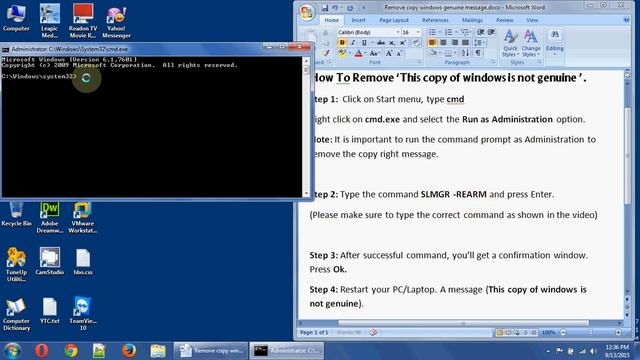This screenshot has width=640, height=360.
Task: Toggle Italic formatting in Word ribbon
Action: tap(353, 43)
